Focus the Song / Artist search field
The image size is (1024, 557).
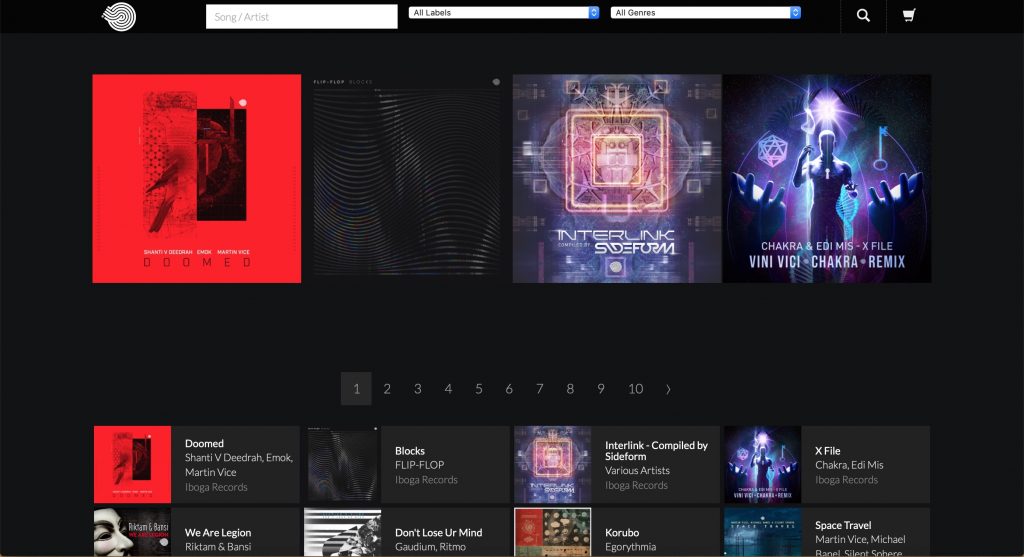(x=302, y=17)
